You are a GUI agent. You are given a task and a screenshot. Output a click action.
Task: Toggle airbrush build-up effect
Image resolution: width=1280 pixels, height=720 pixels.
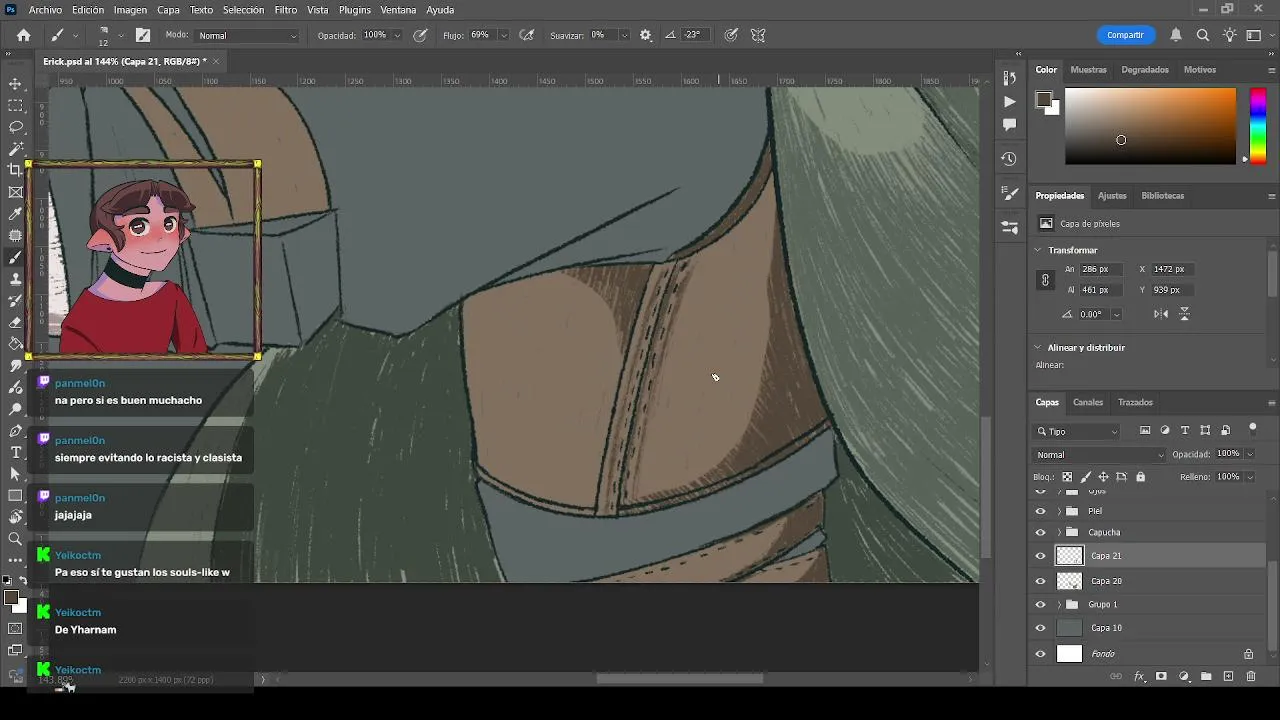[x=527, y=35]
